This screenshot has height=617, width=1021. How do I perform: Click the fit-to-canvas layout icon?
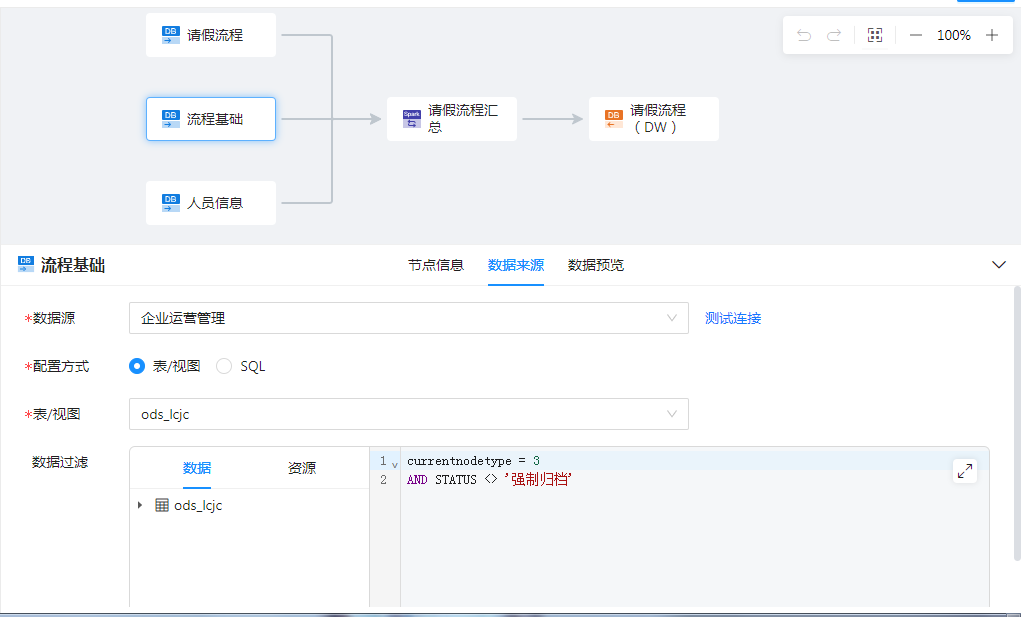point(875,35)
